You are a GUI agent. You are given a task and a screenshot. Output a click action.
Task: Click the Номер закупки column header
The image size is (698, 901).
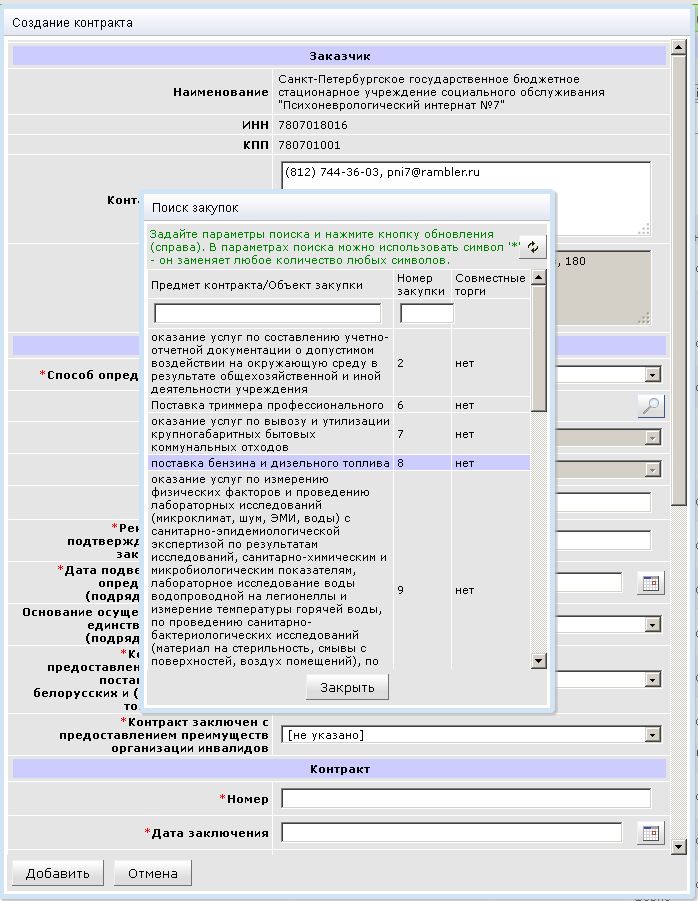pos(421,284)
